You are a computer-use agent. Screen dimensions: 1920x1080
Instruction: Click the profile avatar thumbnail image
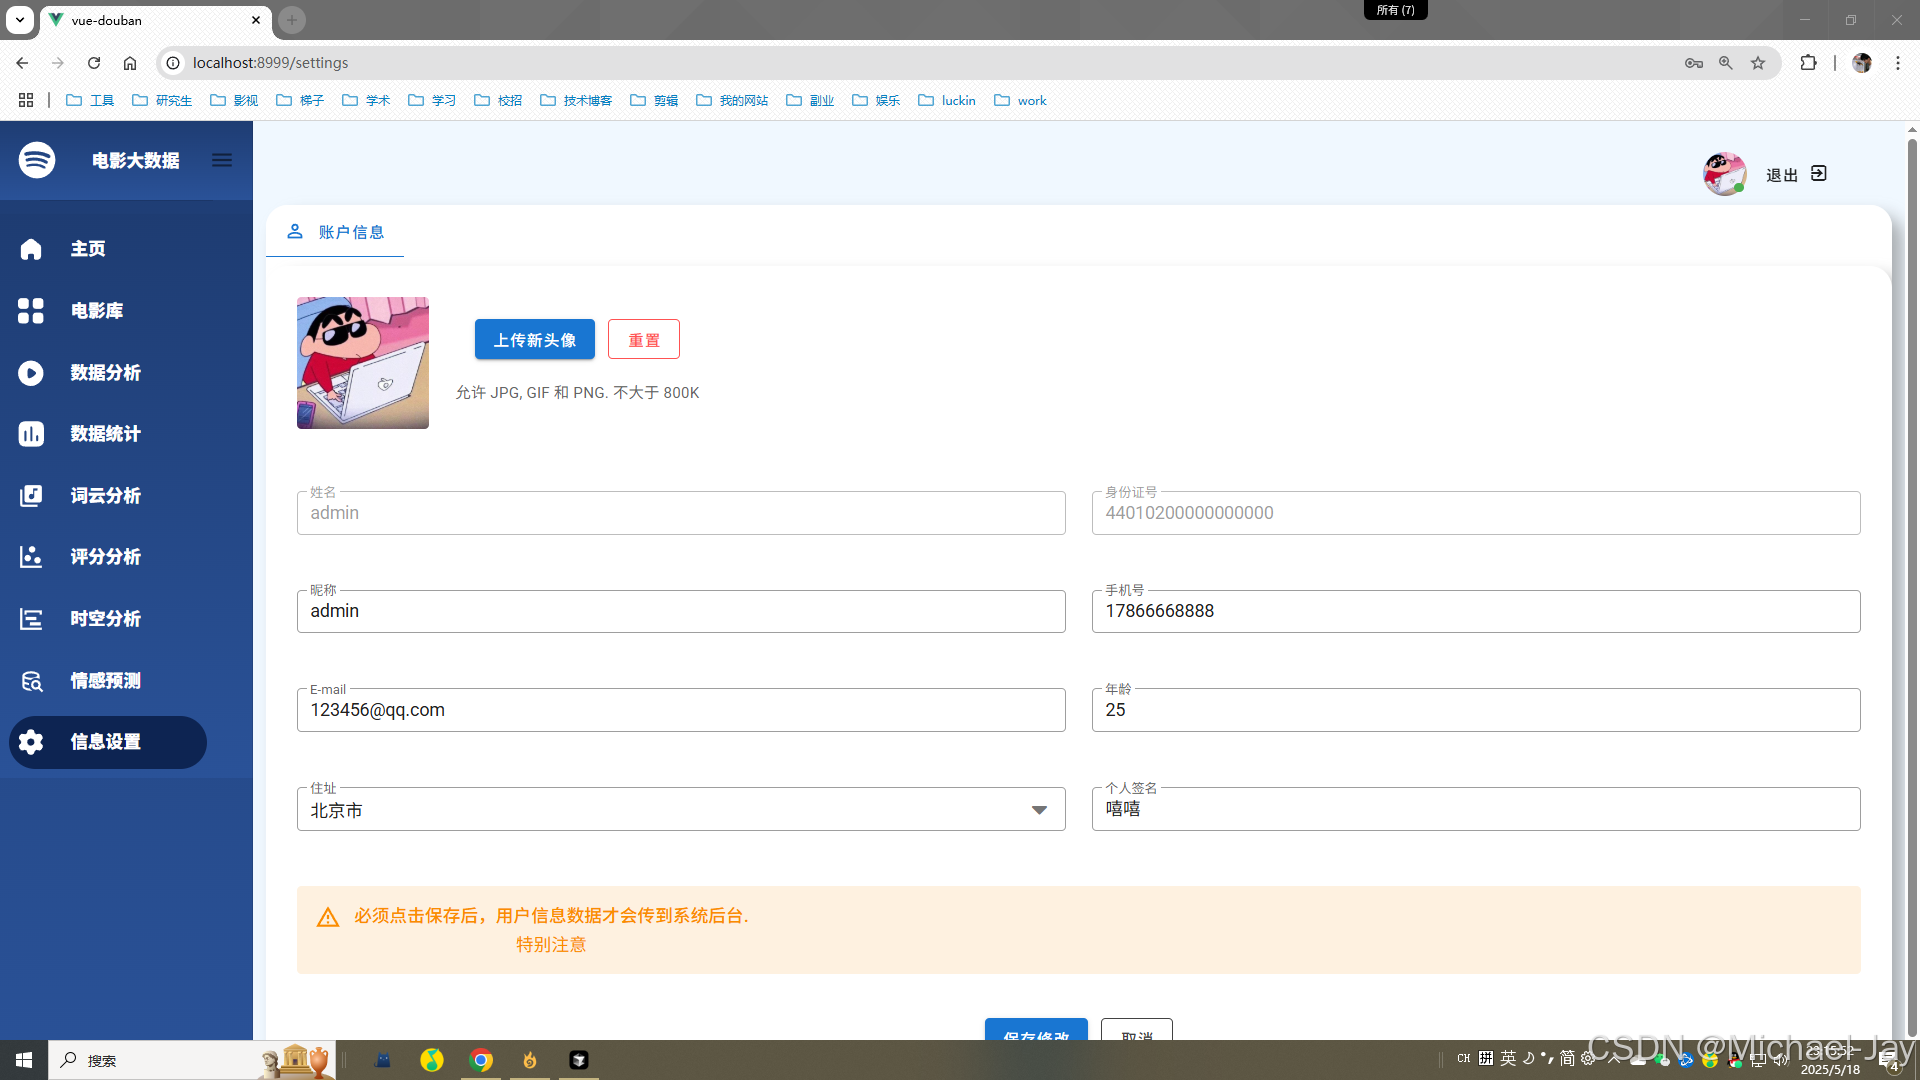click(362, 363)
